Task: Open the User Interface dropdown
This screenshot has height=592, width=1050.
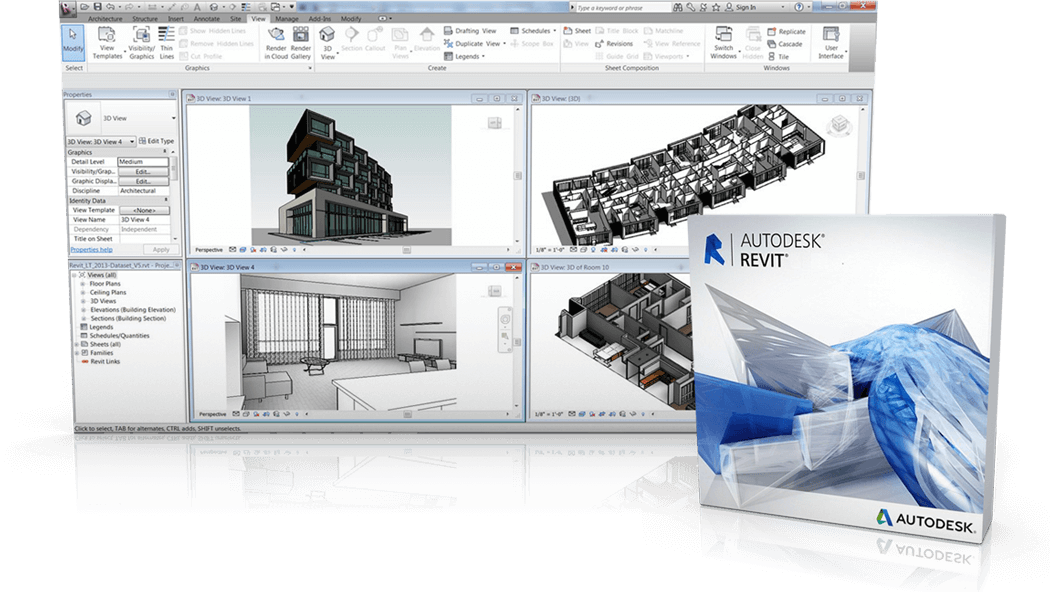Action: pos(831,44)
